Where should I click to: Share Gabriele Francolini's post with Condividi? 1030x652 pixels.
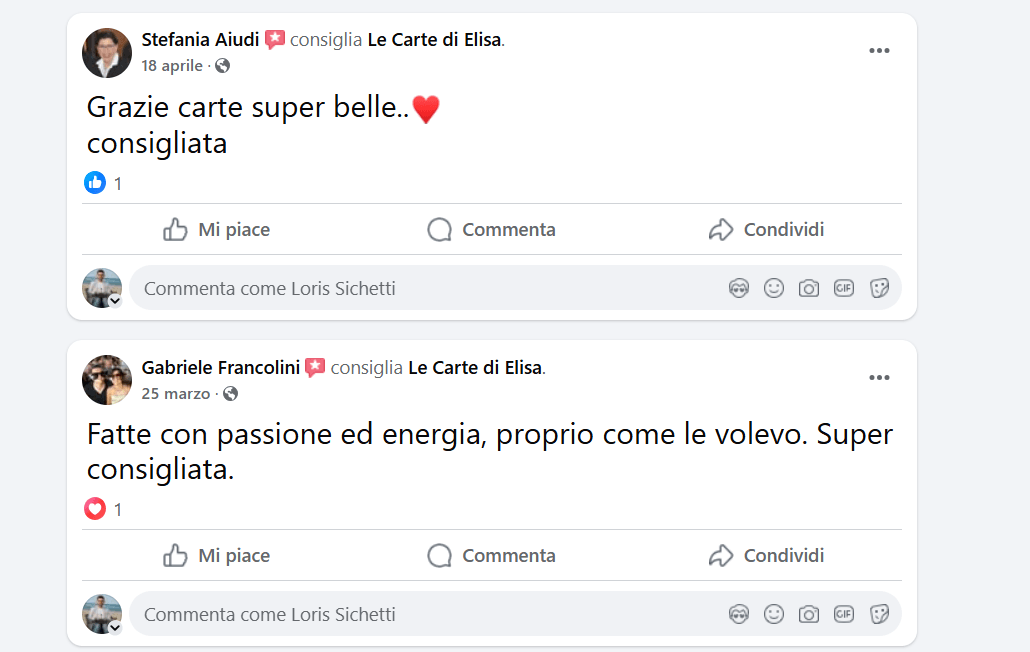coord(766,555)
